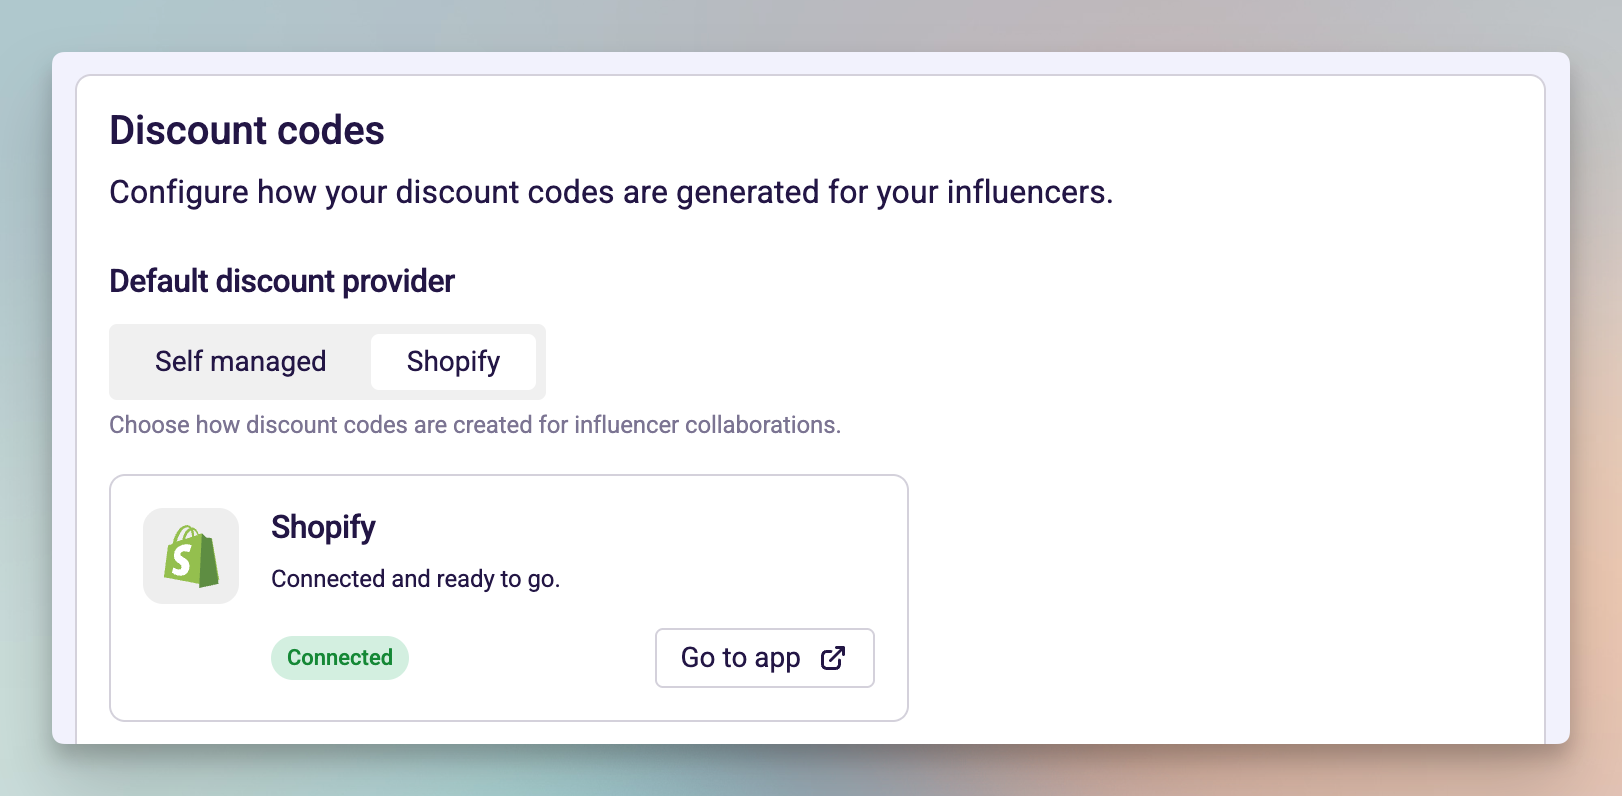The width and height of the screenshot is (1622, 796).
Task: Click the Default discount provider label
Action: (281, 281)
